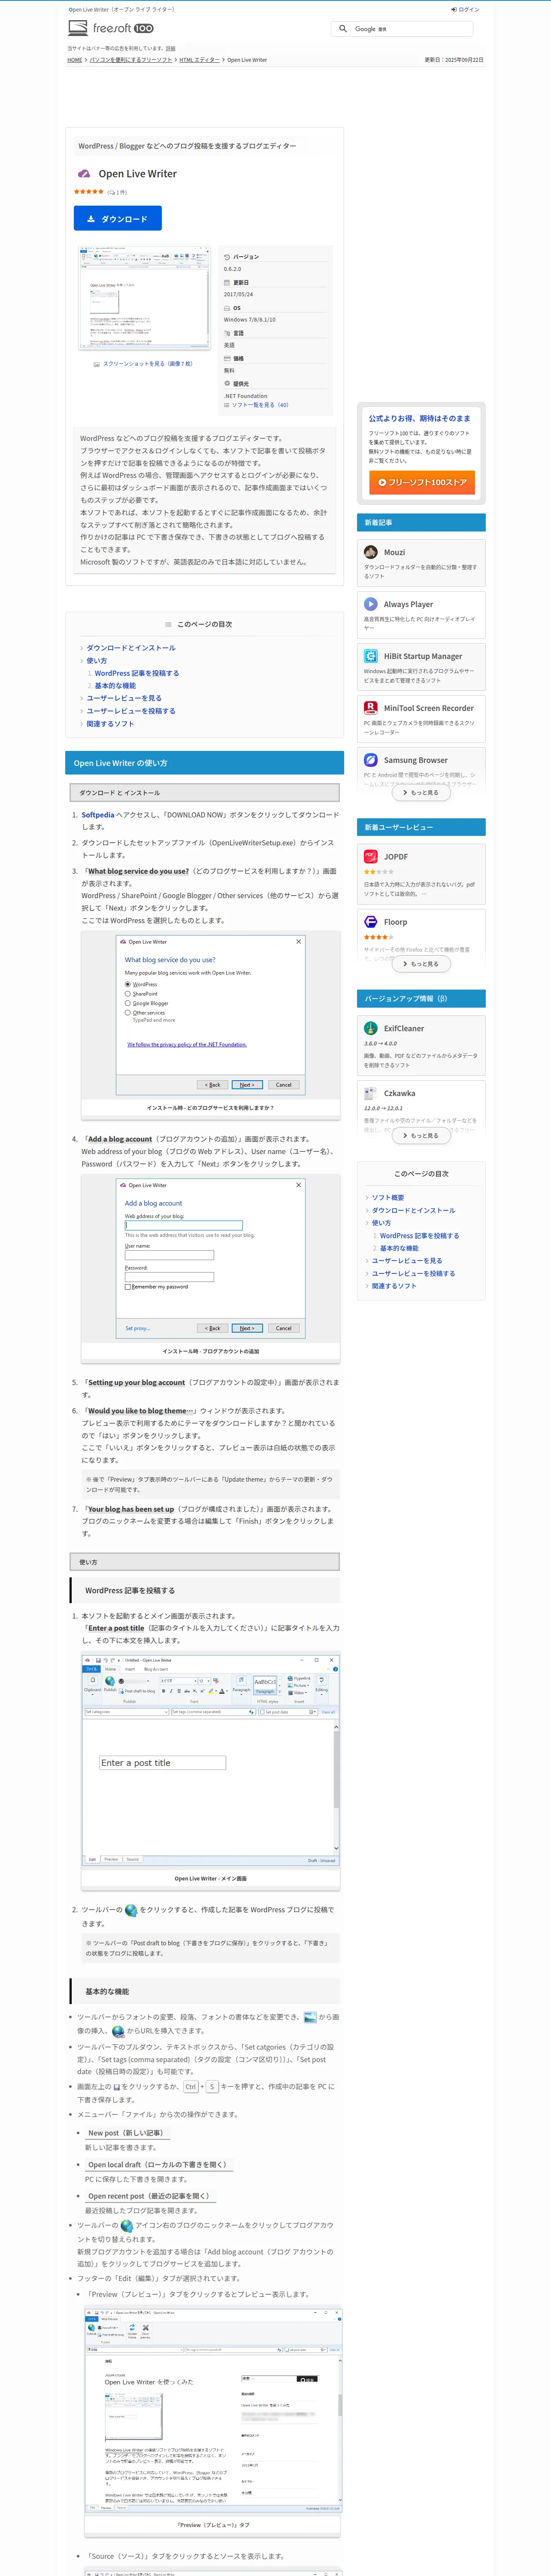Open the Always Player icon
Viewport: 551px width, 2576px height.
pyautogui.click(x=371, y=604)
